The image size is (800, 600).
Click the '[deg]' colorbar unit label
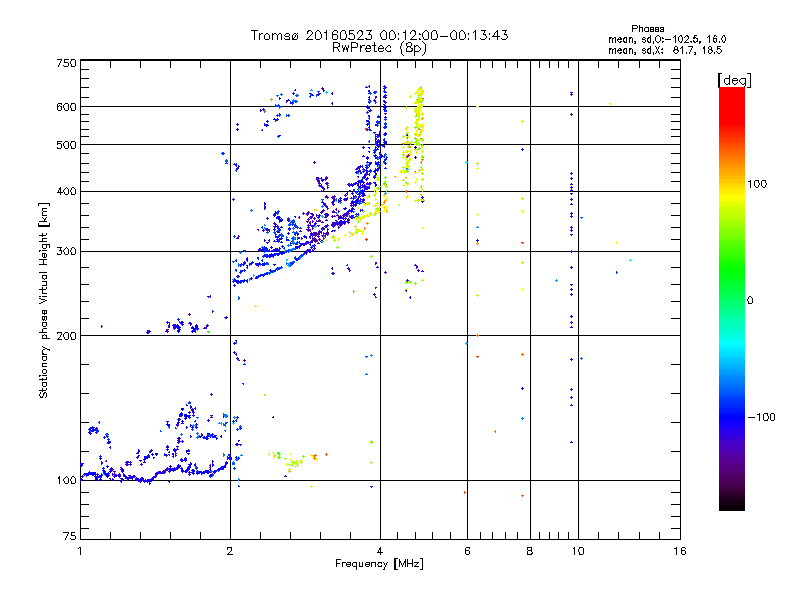pyautogui.click(x=734, y=80)
